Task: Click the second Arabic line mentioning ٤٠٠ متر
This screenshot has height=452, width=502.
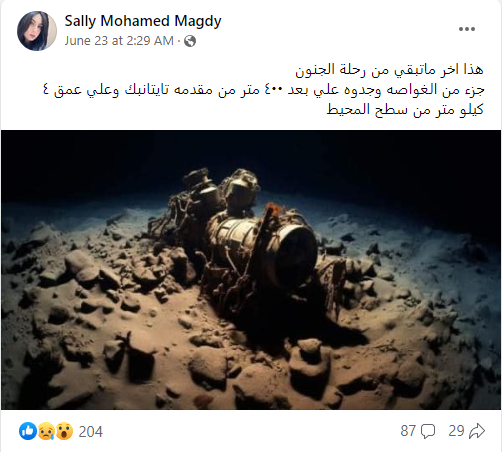Action: click(x=263, y=90)
